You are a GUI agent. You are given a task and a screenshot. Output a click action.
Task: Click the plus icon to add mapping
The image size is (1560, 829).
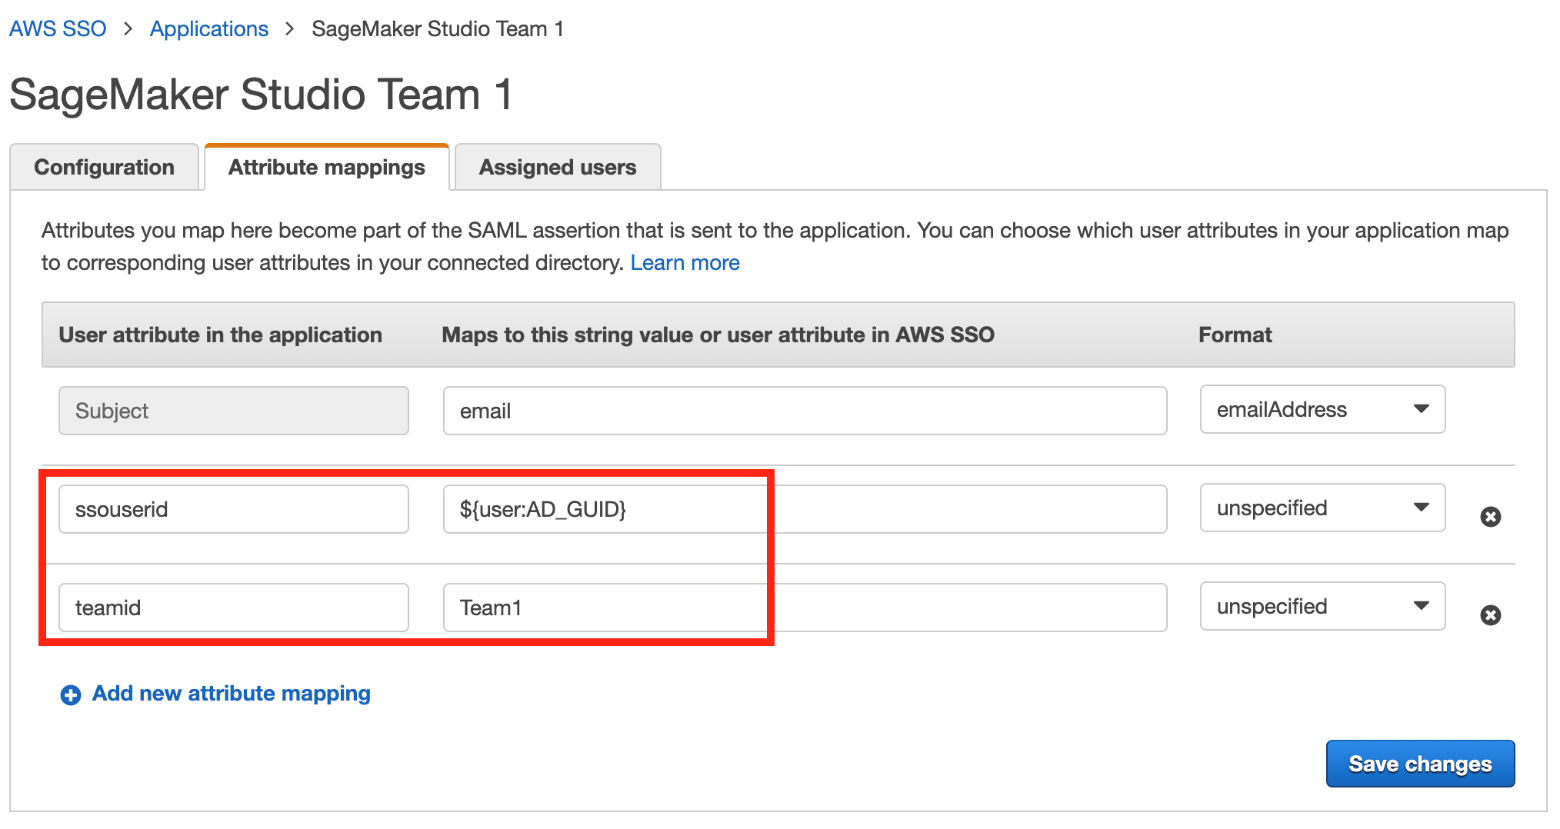coord(70,695)
